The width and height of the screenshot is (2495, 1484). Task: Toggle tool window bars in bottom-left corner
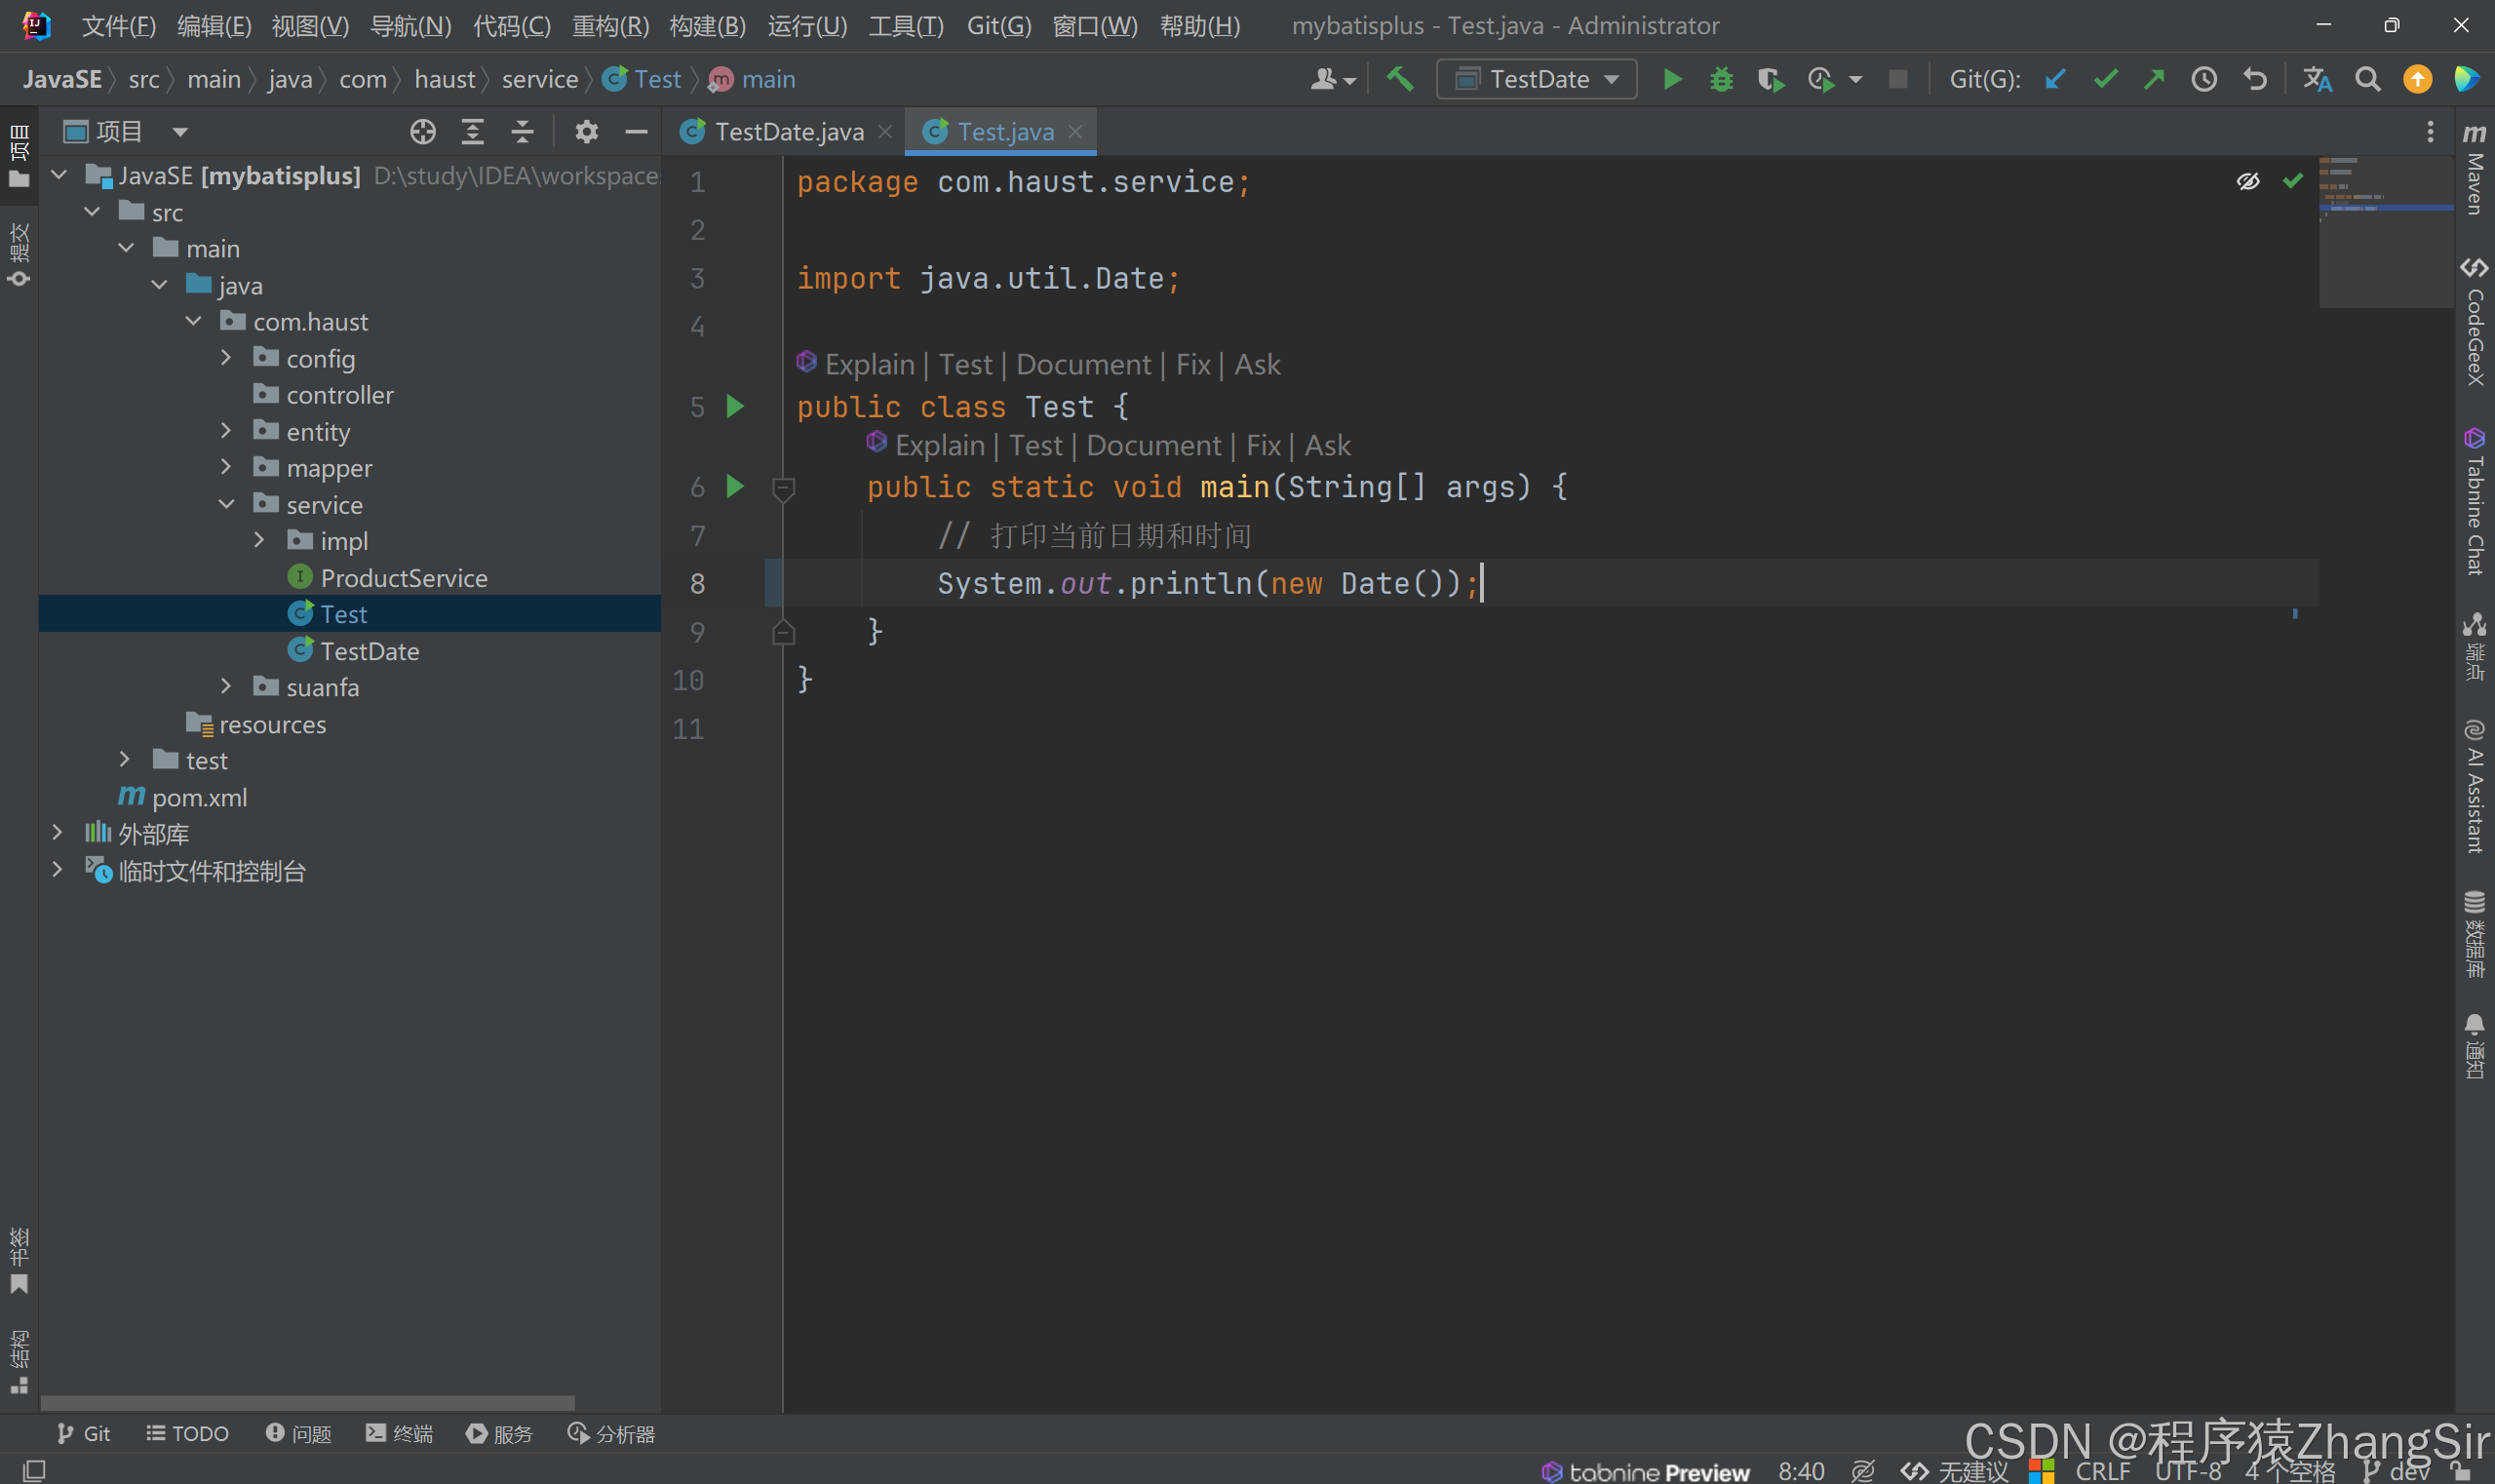34,1470
